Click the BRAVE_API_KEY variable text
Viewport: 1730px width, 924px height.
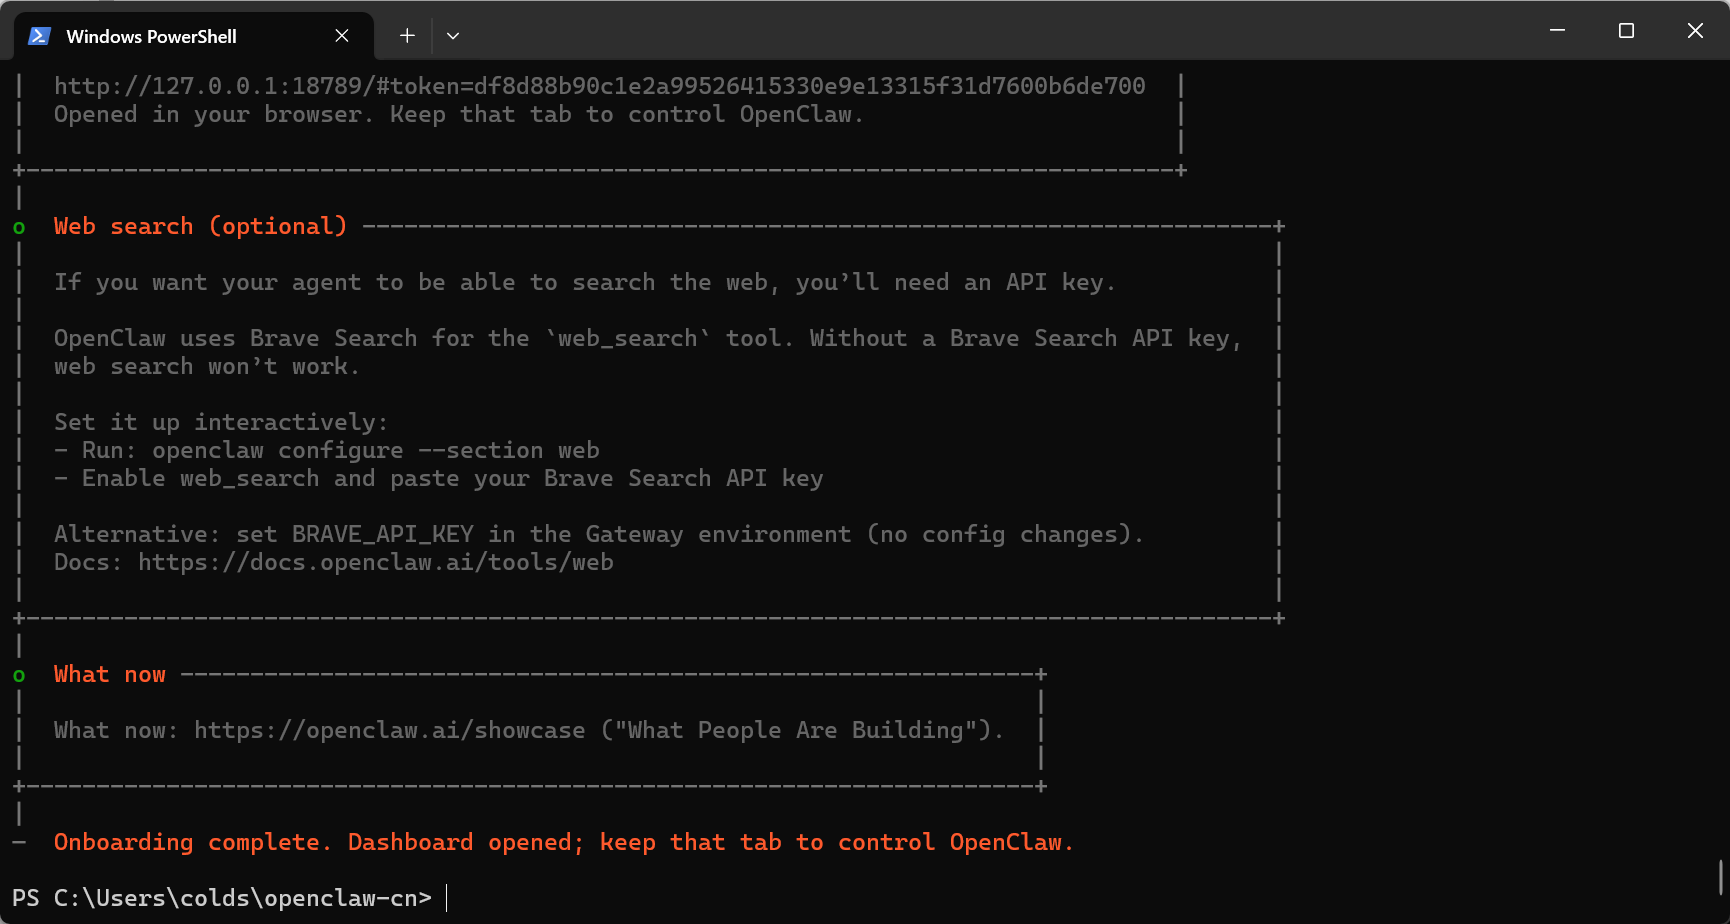(382, 534)
